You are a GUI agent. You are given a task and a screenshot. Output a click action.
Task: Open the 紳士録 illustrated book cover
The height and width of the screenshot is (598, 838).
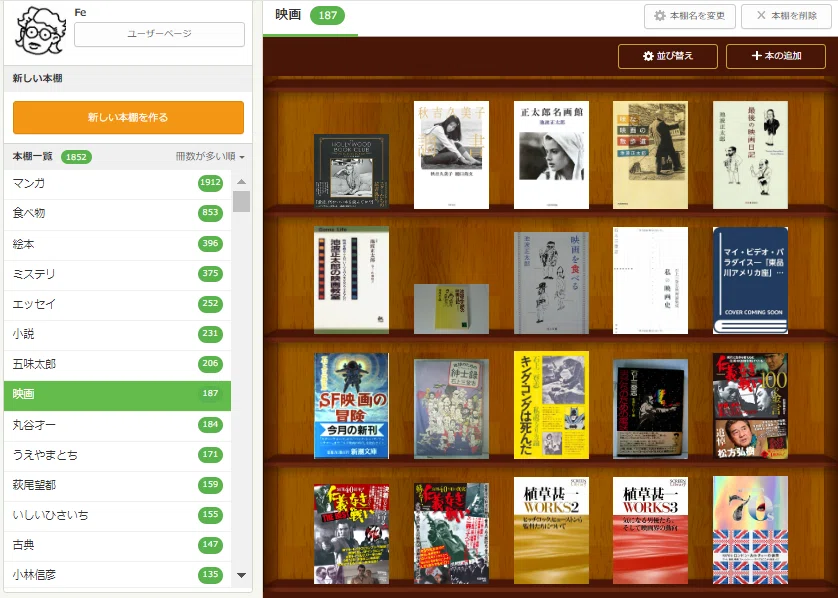coord(452,409)
